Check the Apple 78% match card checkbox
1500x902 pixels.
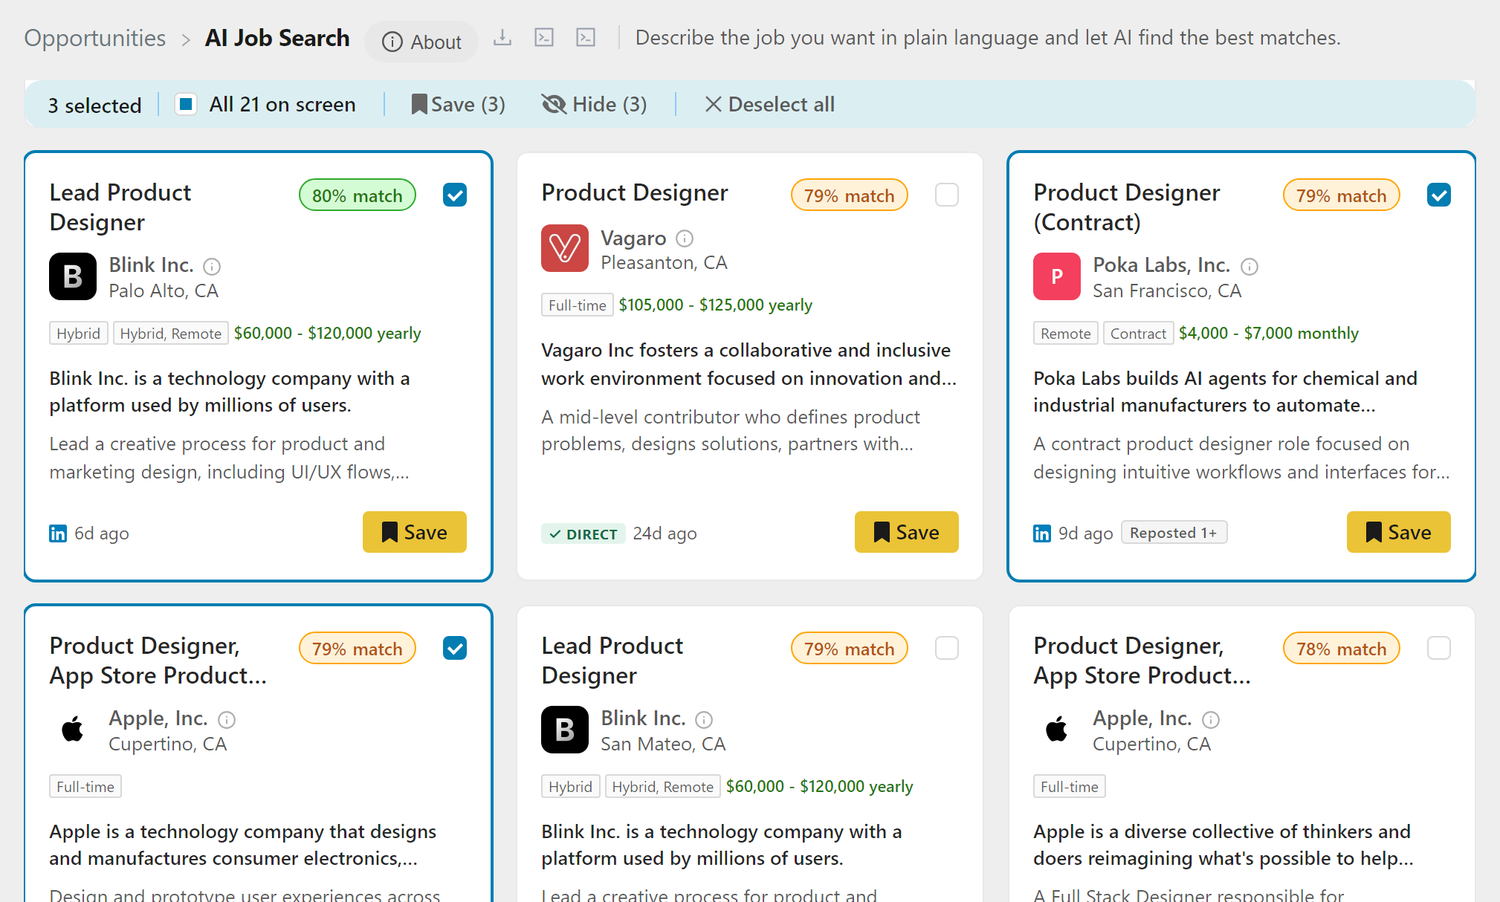[1439, 648]
